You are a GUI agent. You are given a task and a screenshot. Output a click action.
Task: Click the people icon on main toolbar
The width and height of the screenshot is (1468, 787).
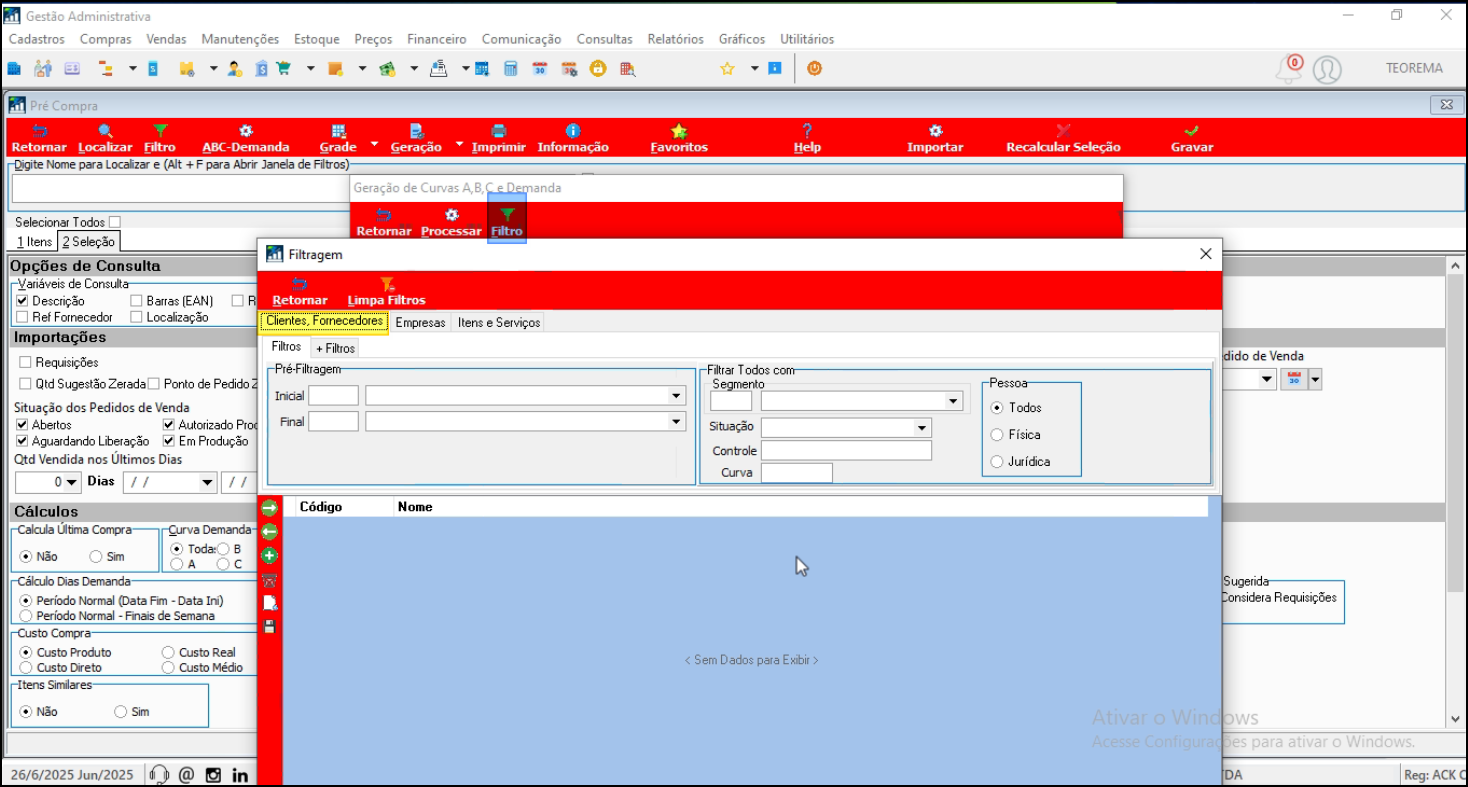[43, 69]
